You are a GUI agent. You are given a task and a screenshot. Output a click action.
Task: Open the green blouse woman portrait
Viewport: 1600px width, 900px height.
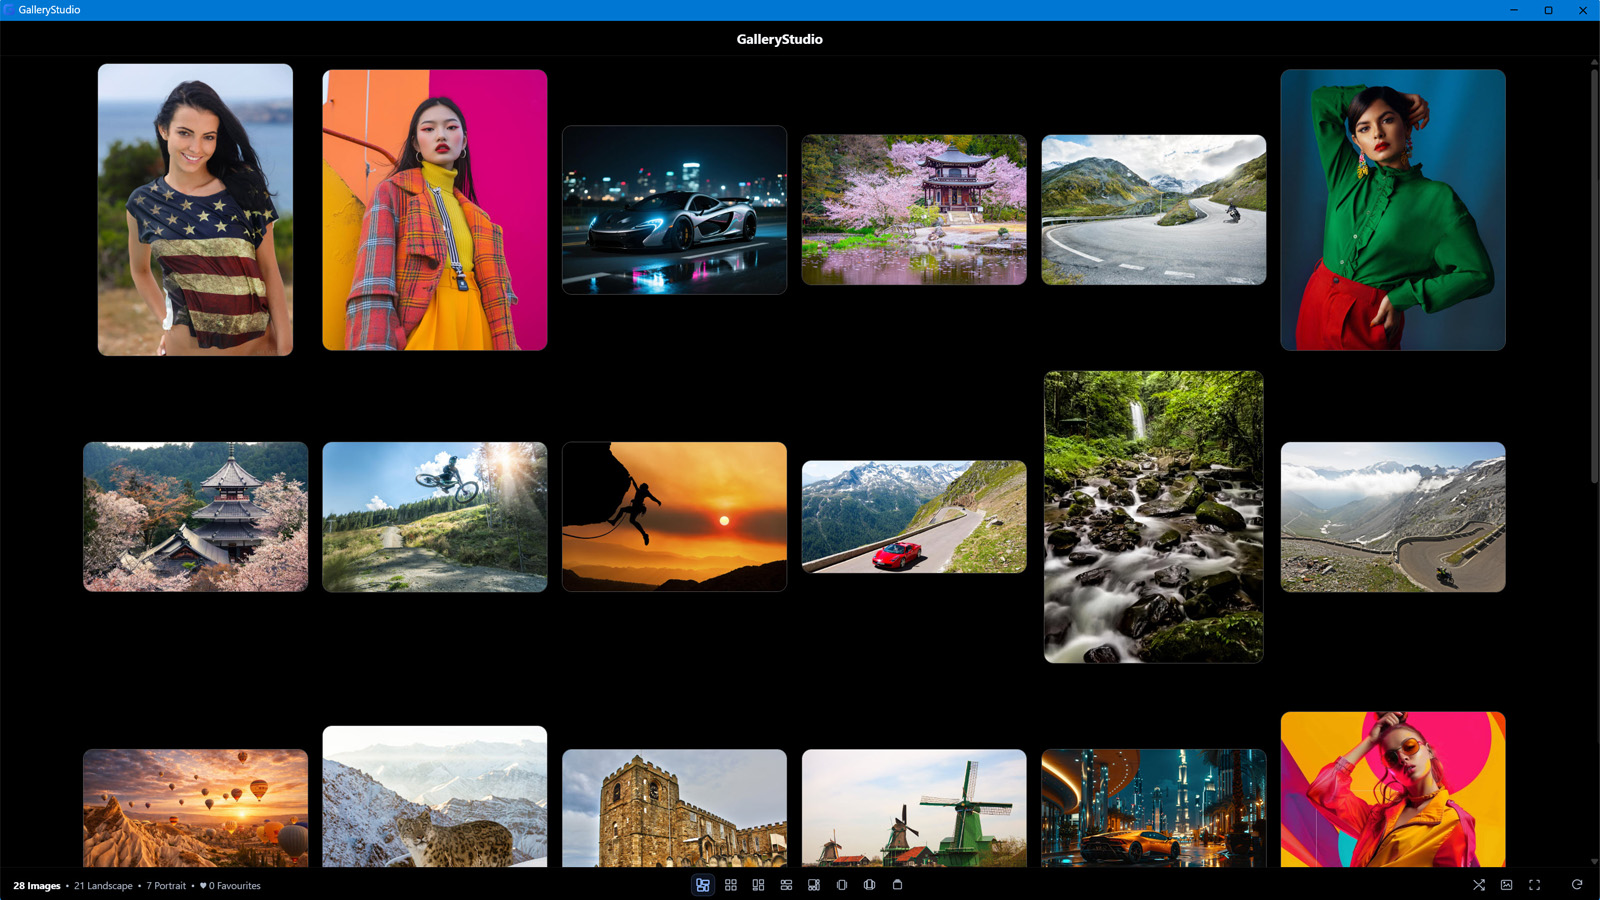(x=1393, y=210)
